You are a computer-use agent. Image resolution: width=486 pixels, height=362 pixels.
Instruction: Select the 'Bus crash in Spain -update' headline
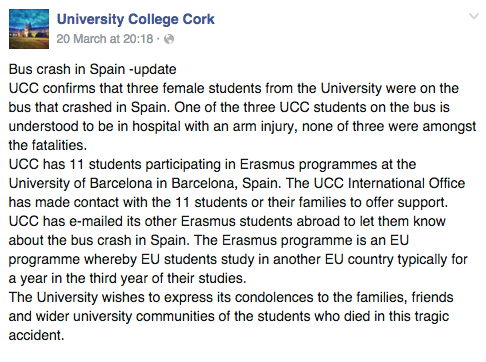[x=92, y=69]
